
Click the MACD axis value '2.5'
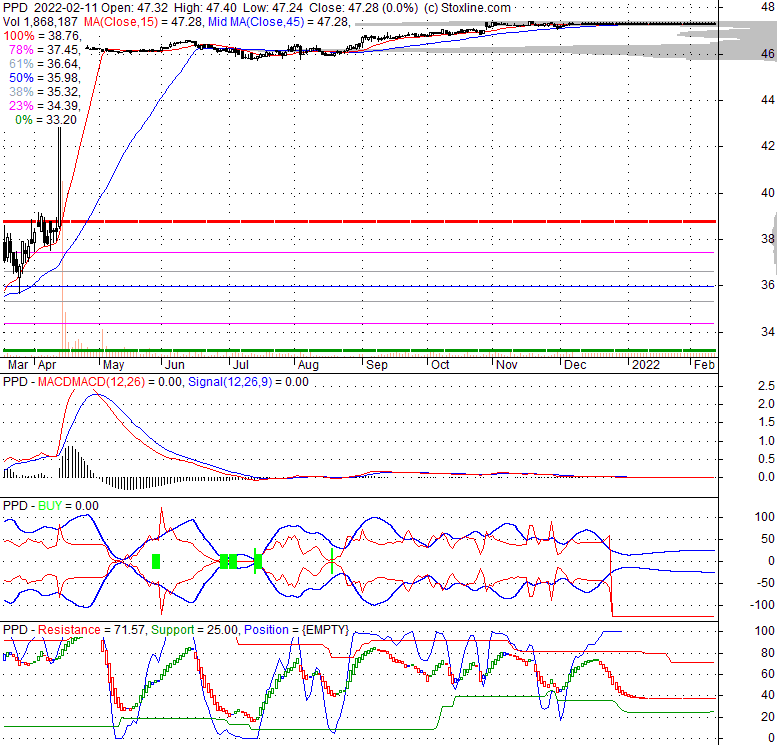click(x=766, y=385)
